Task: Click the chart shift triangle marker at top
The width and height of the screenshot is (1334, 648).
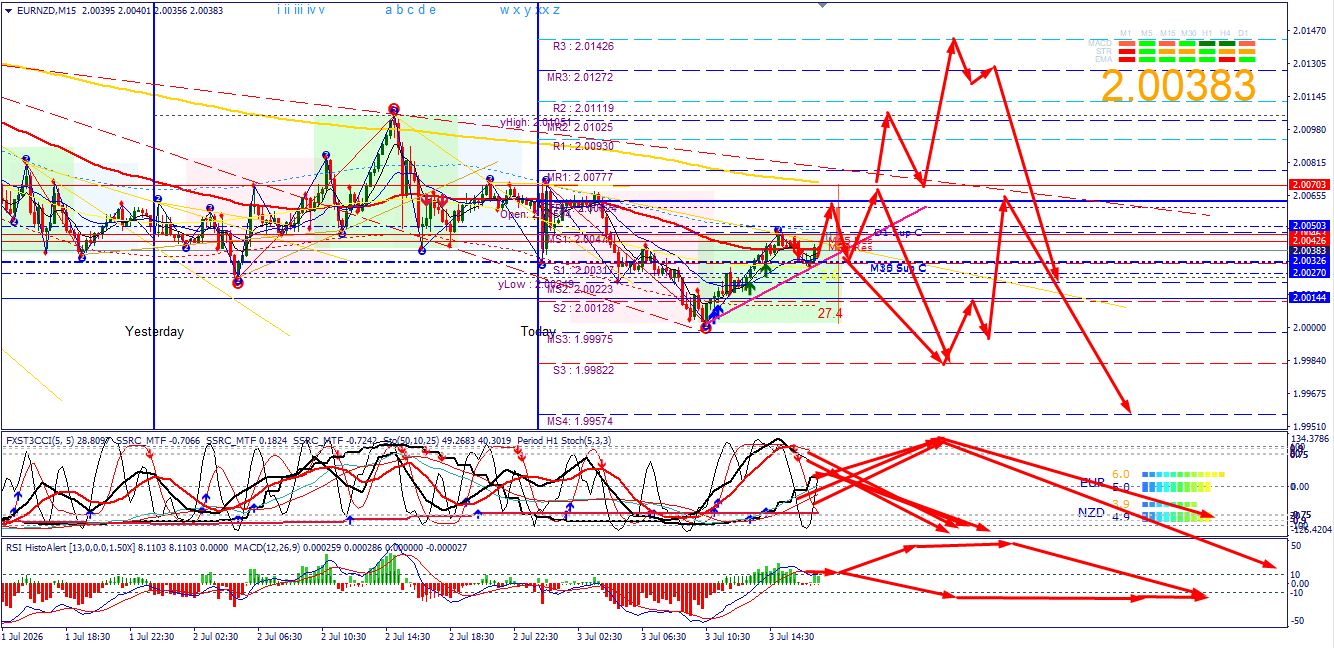Action: (823, 5)
